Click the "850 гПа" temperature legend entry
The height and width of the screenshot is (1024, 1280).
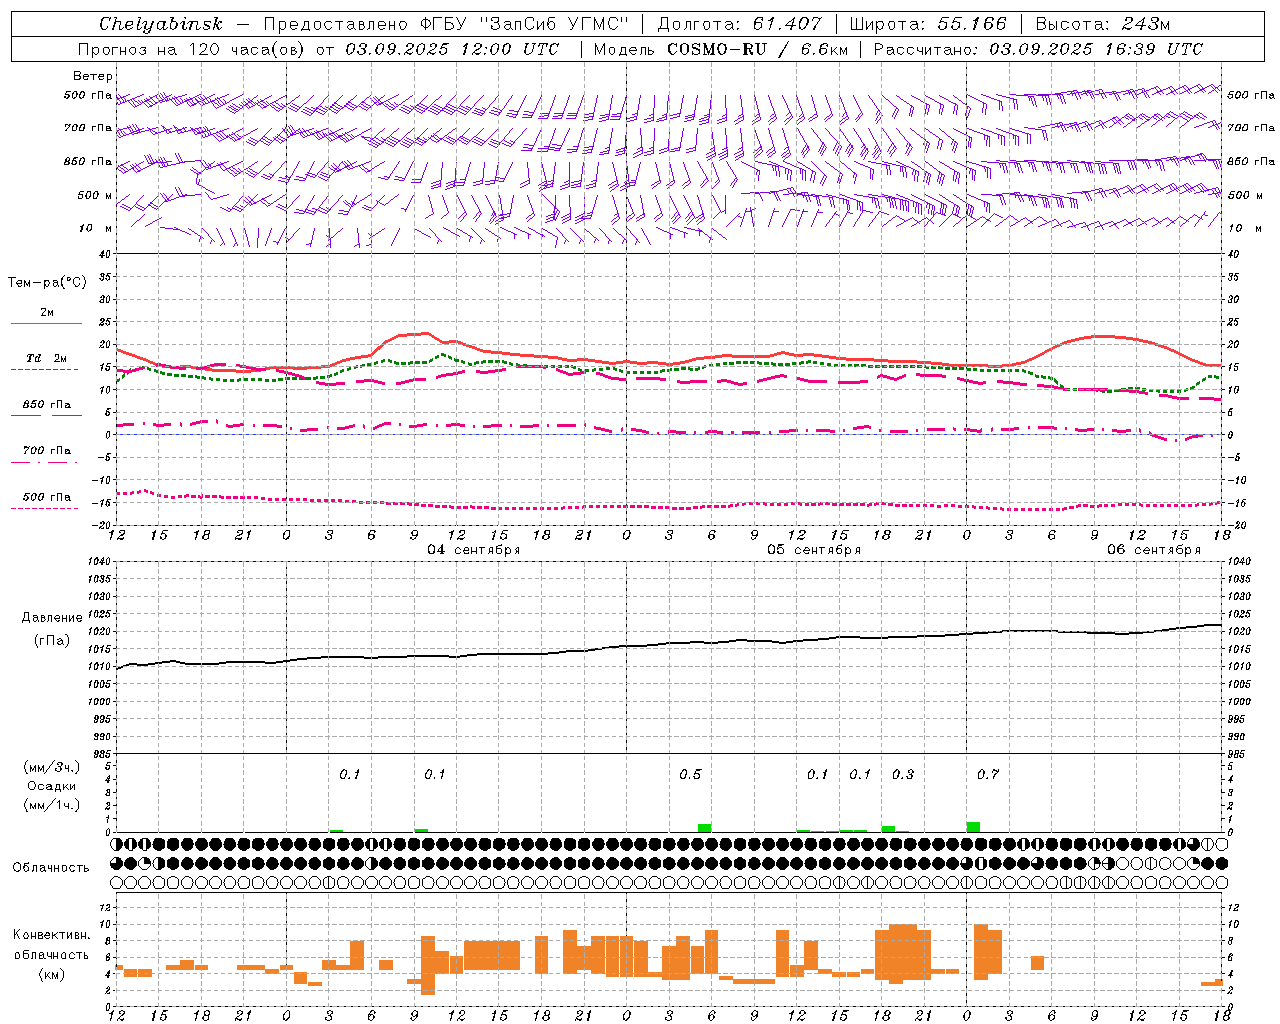(x=46, y=405)
